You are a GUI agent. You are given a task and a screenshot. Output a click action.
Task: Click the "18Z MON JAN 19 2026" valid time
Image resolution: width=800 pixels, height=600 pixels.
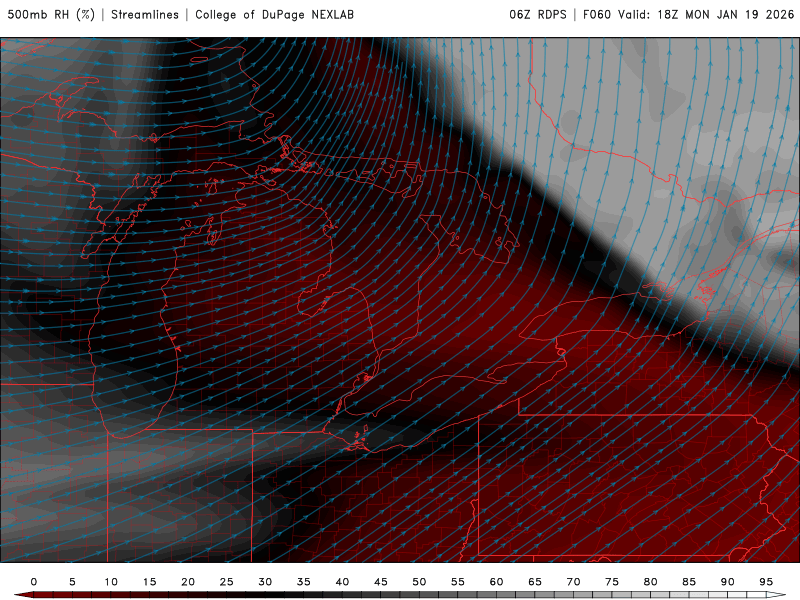[x=726, y=14]
